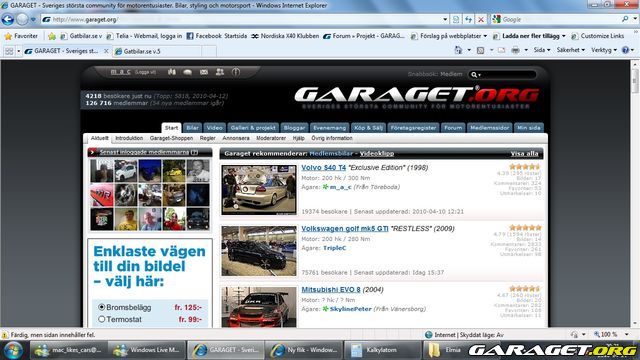Screen dimensions: 640x360
Task: Click Senast inloggade medlemmarna heading link
Action: point(144,152)
